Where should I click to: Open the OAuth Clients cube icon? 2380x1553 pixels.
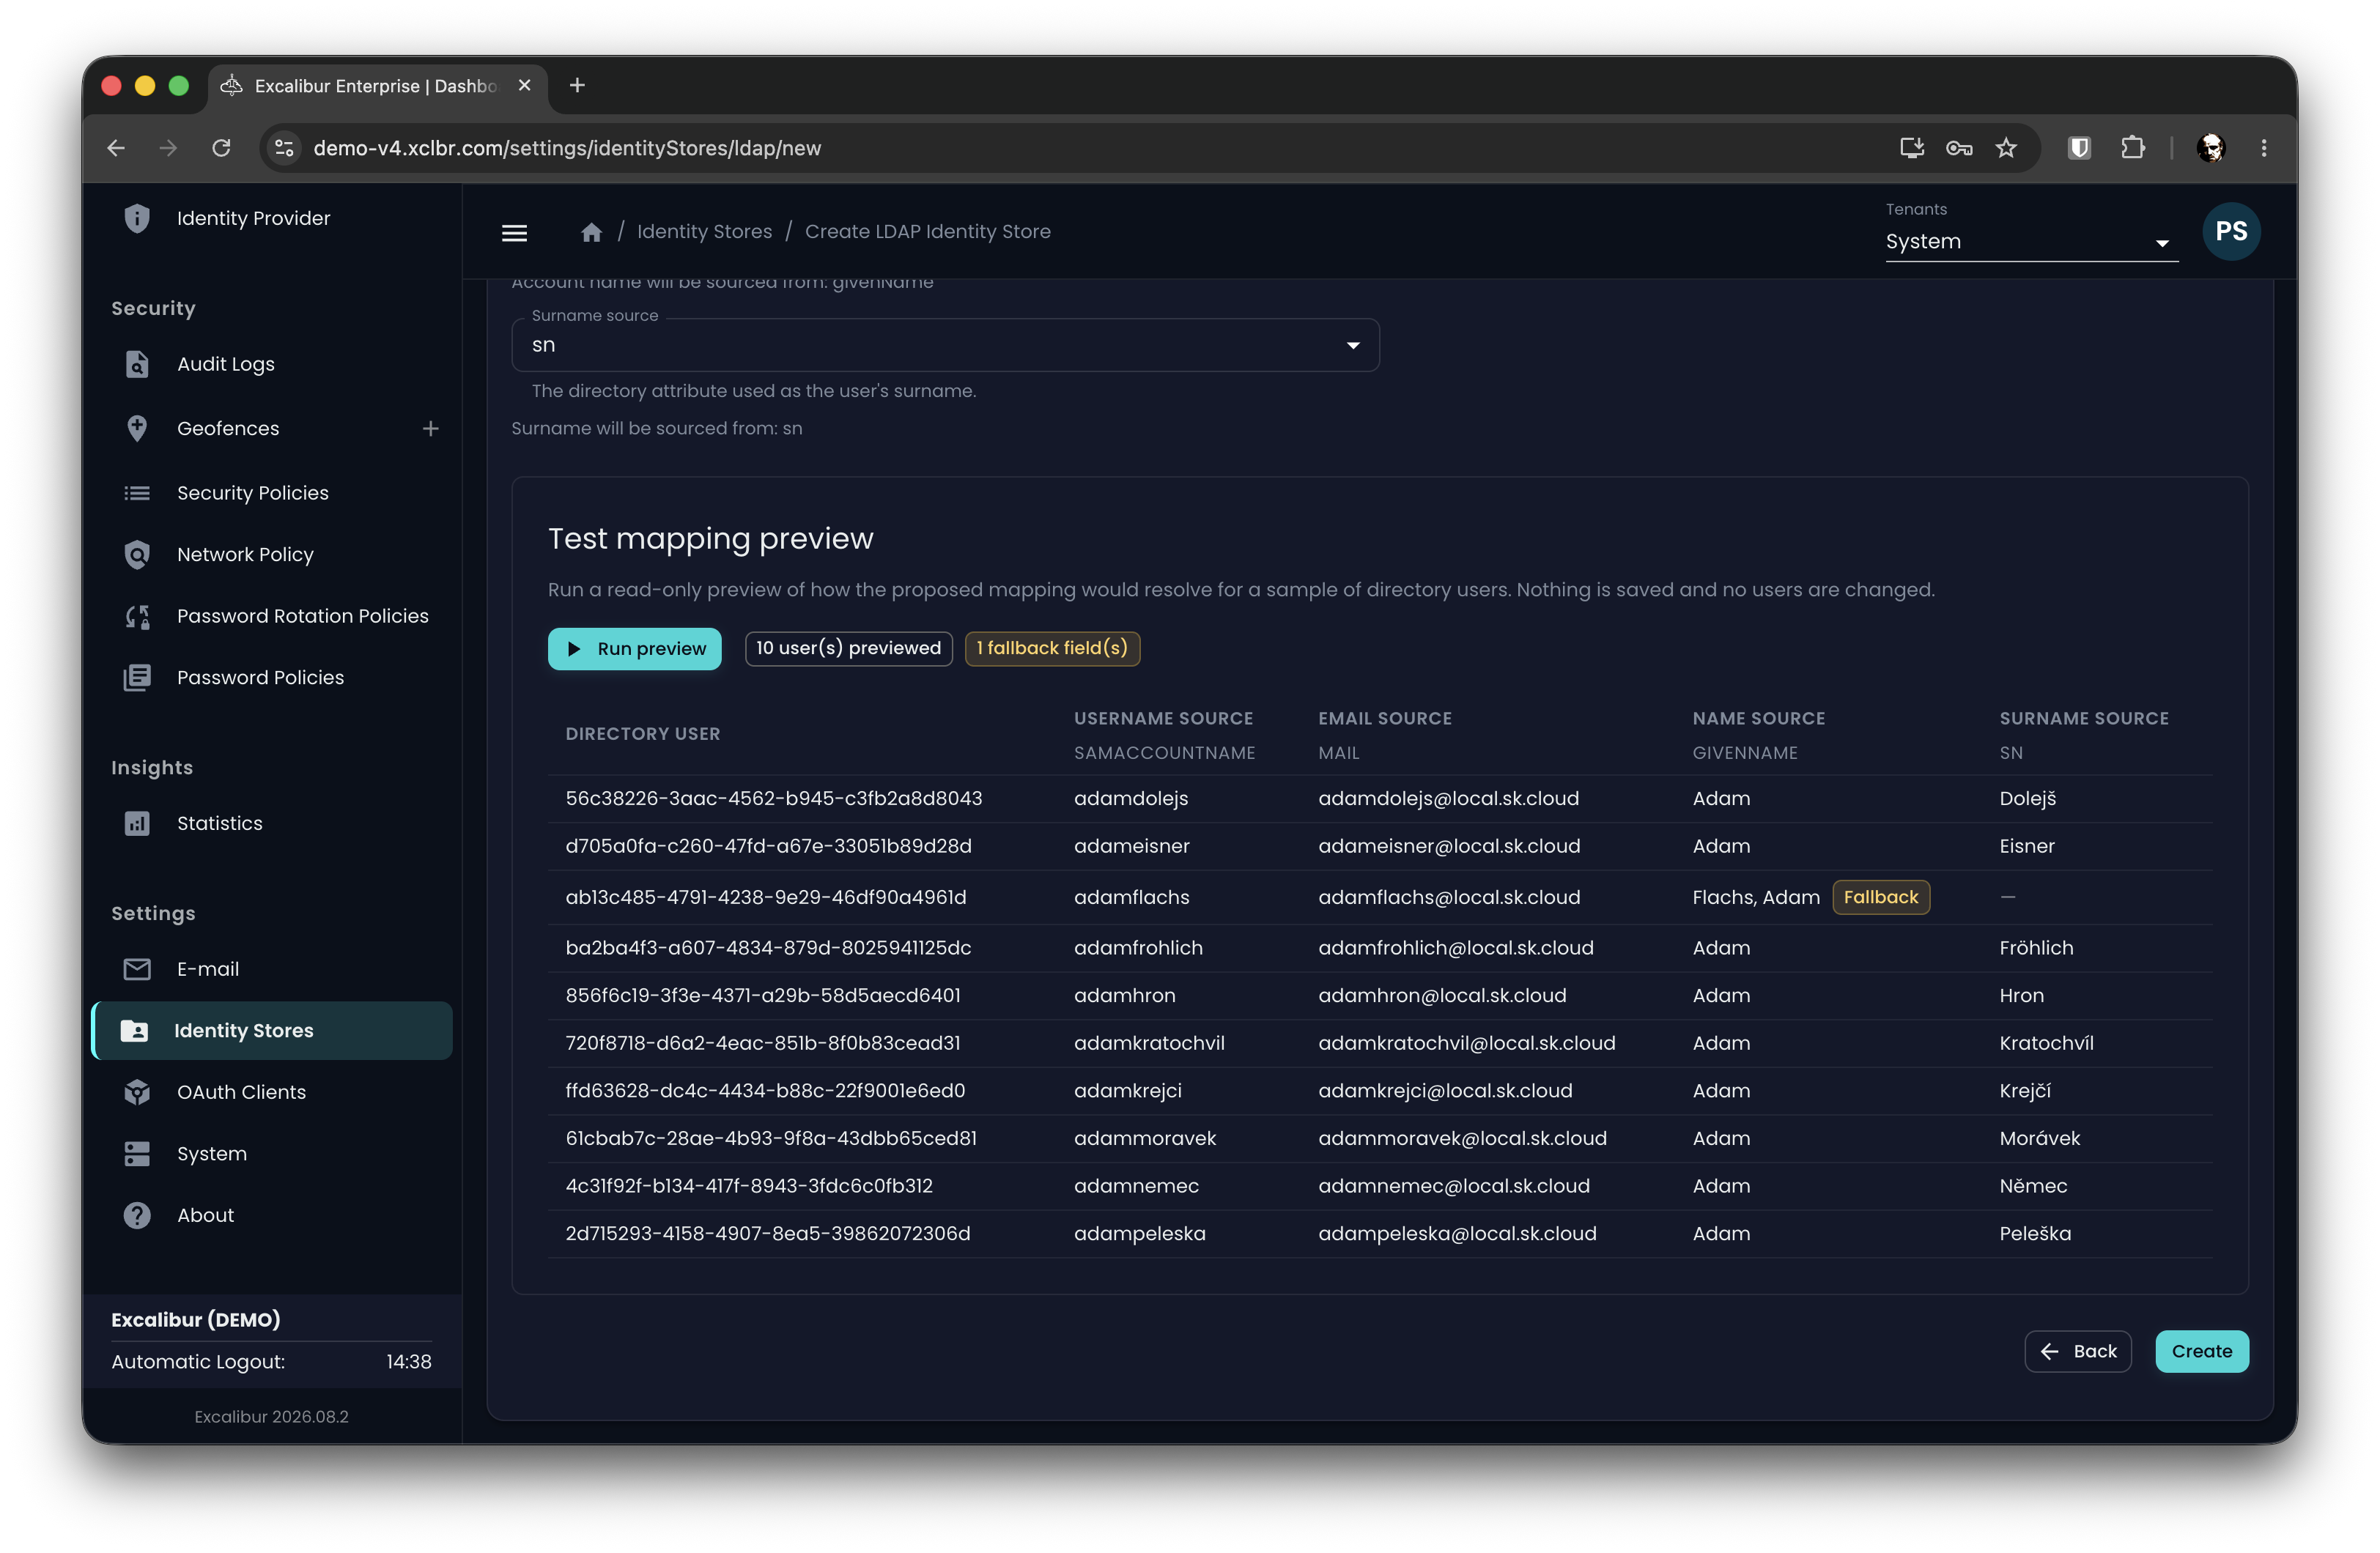coord(137,1092)
